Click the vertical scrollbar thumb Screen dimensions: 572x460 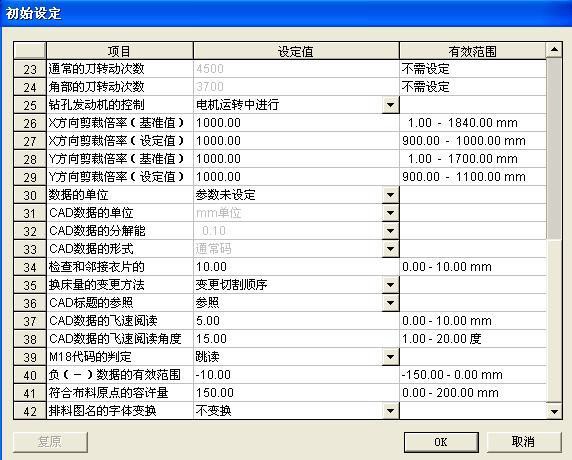[x=554, y=148]
